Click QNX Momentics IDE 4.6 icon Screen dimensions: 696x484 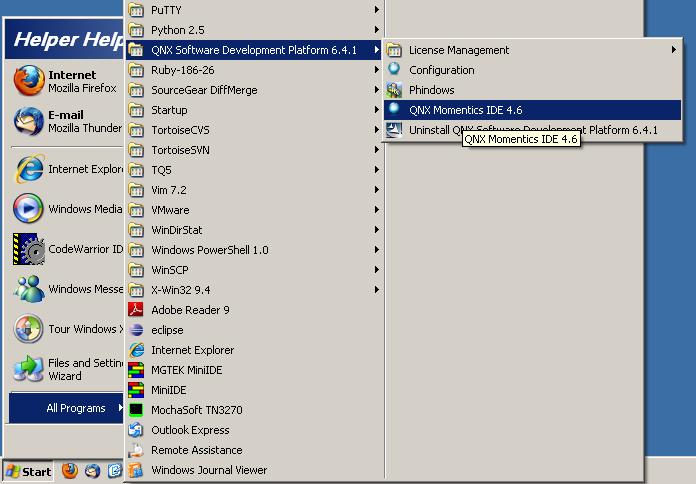coord(394,109)
